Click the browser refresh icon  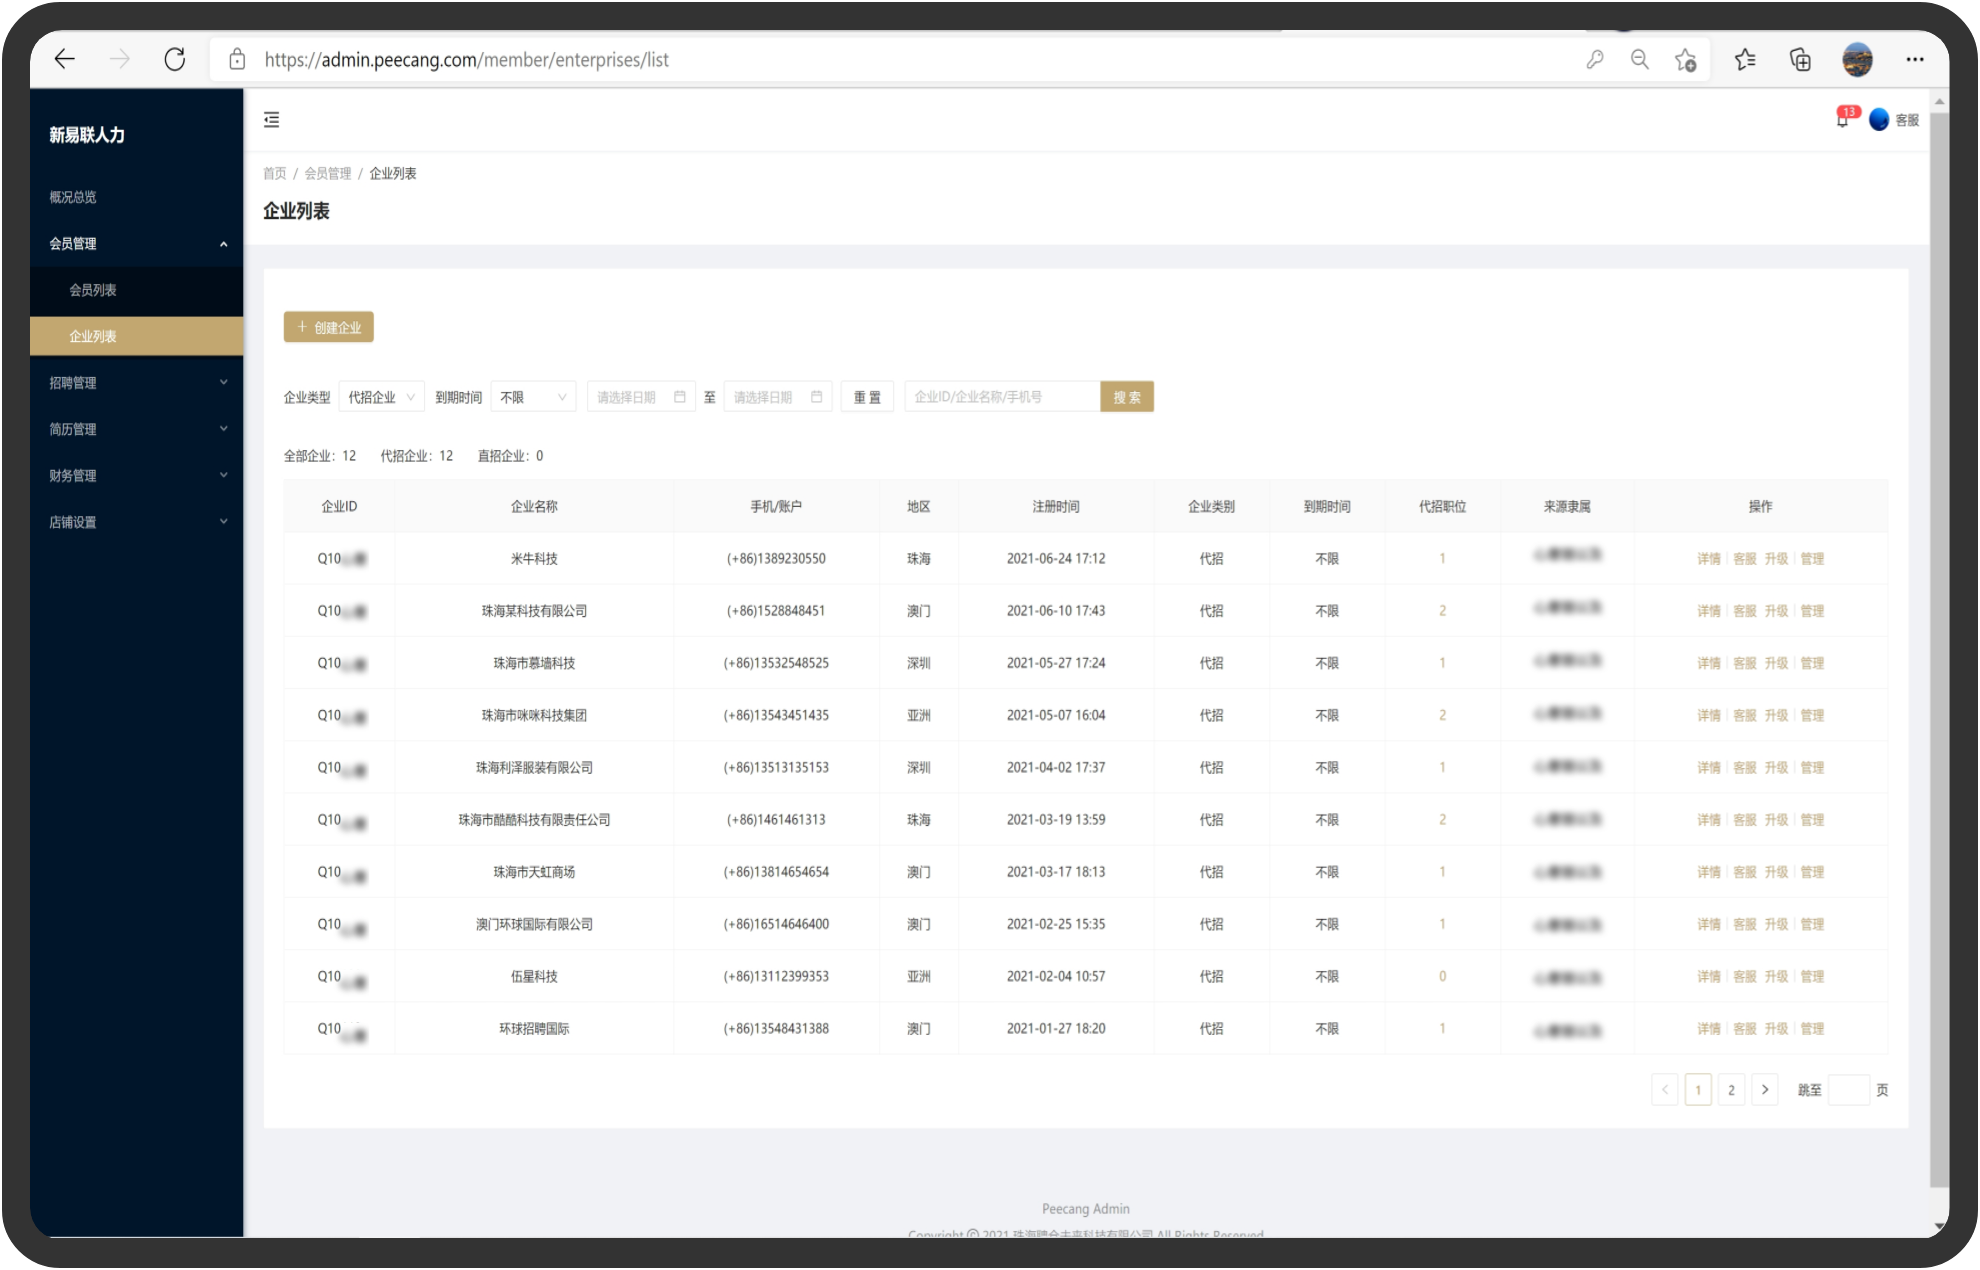point(175,60)
